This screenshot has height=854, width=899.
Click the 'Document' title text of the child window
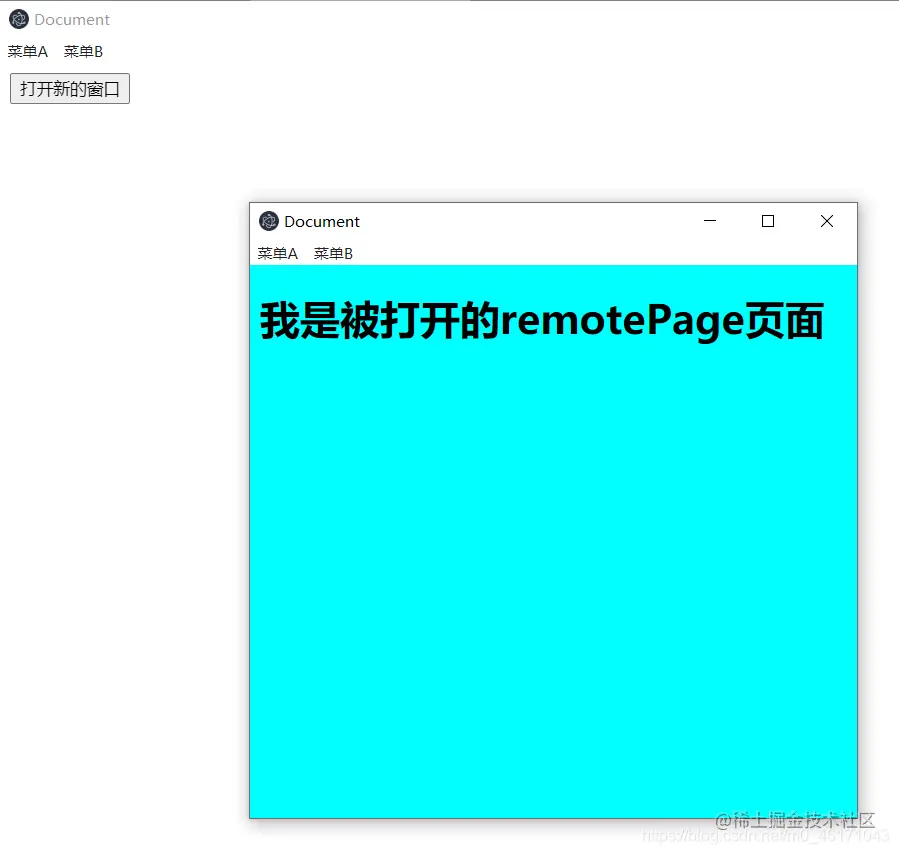pos(321,221)
